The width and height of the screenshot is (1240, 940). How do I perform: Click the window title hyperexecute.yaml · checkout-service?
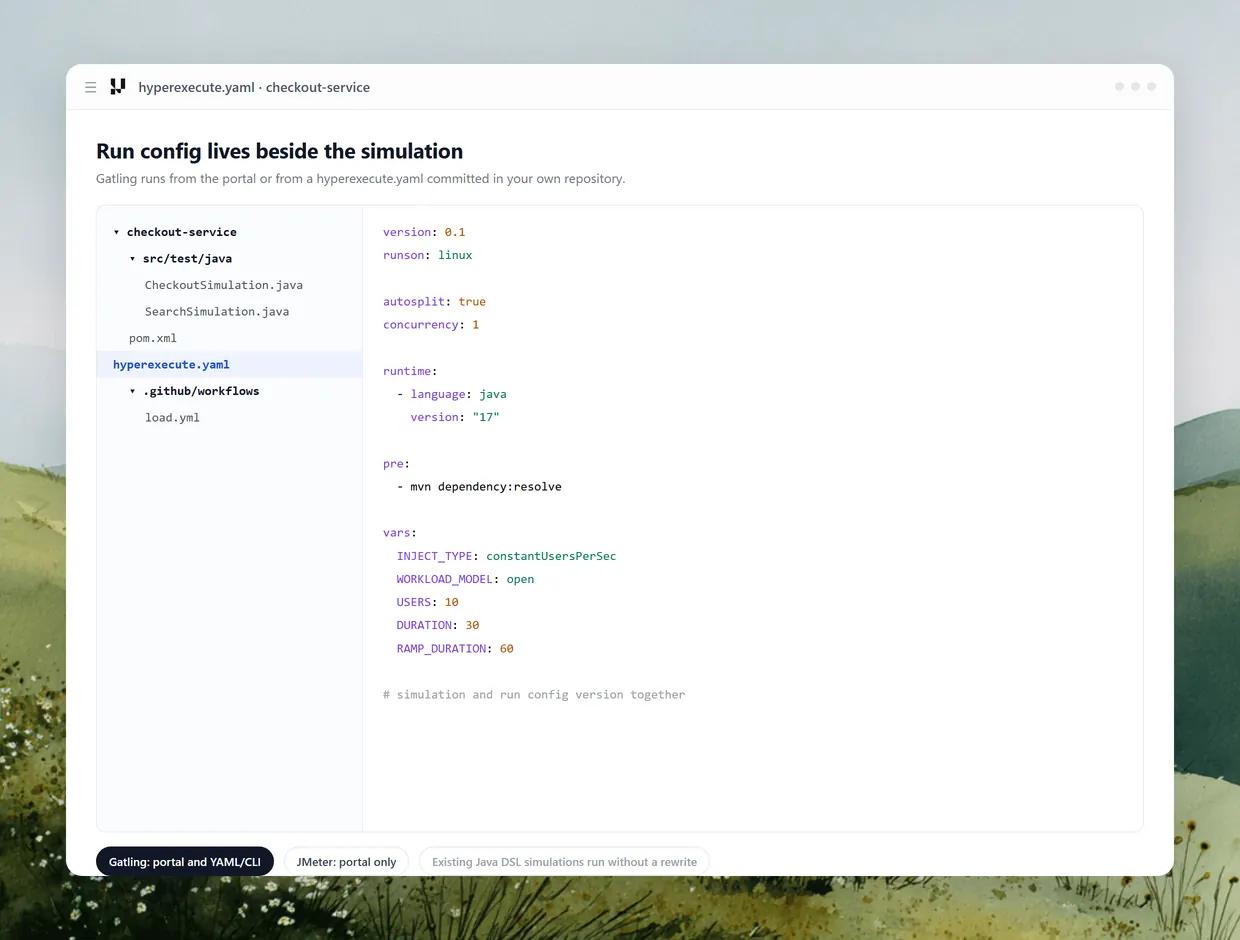(x=254, y=87)
